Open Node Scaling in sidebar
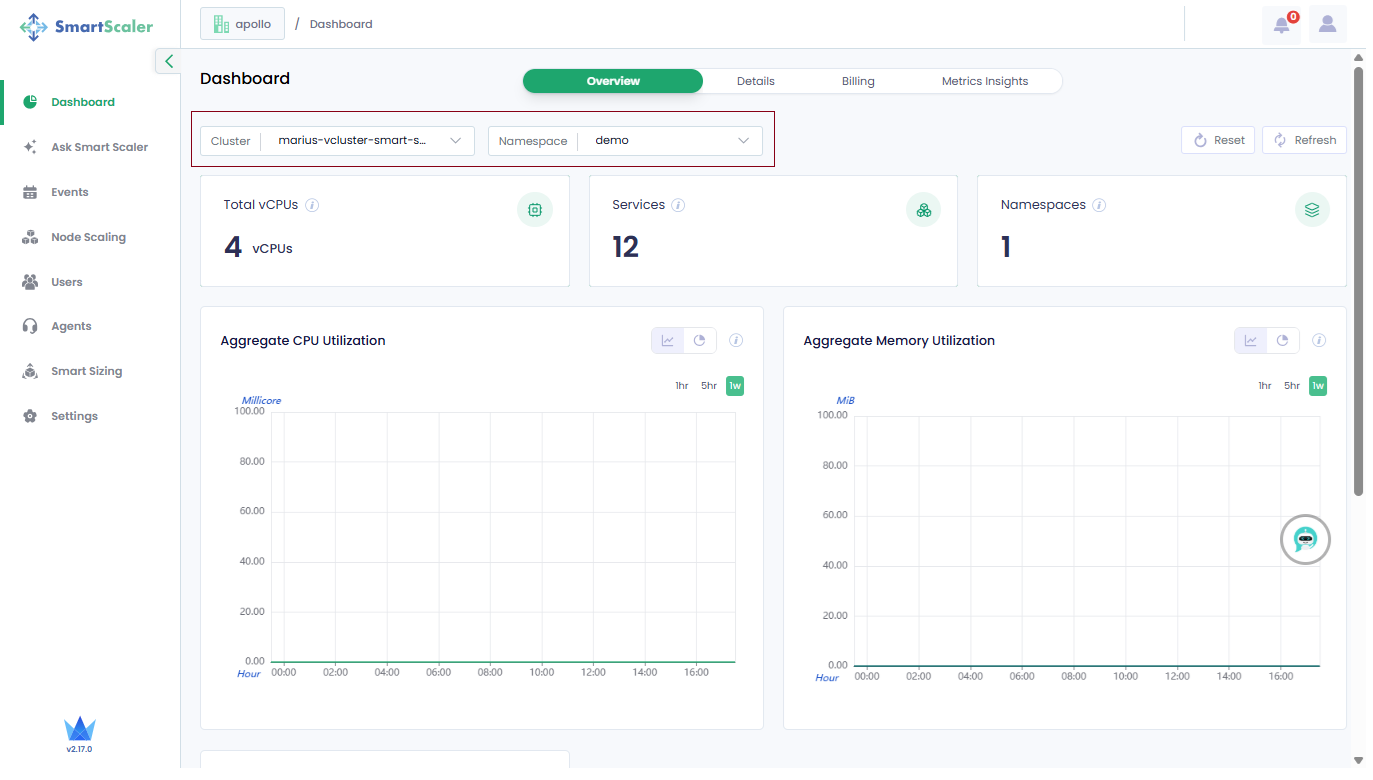 coord(88,237)
